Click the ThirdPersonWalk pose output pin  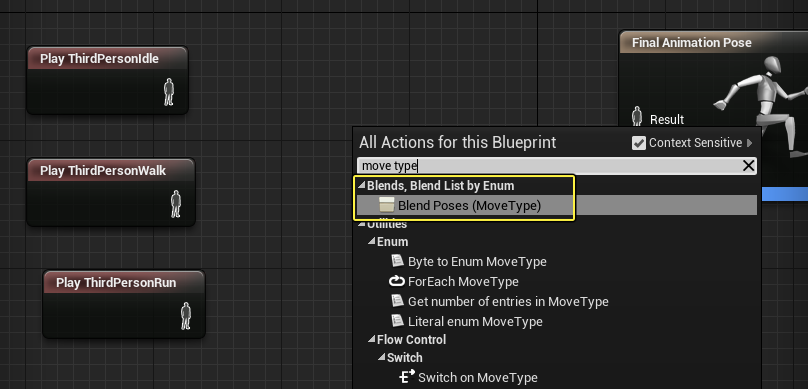click(x=176, y=204)
